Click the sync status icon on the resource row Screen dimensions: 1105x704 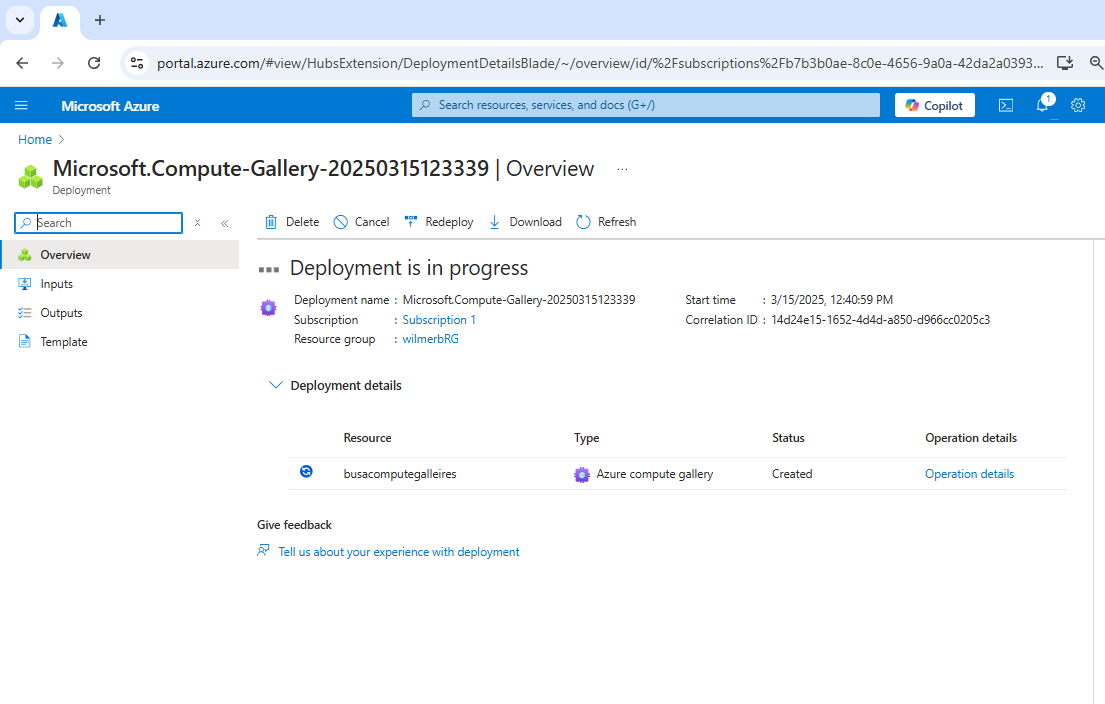[x=307, y=471]
